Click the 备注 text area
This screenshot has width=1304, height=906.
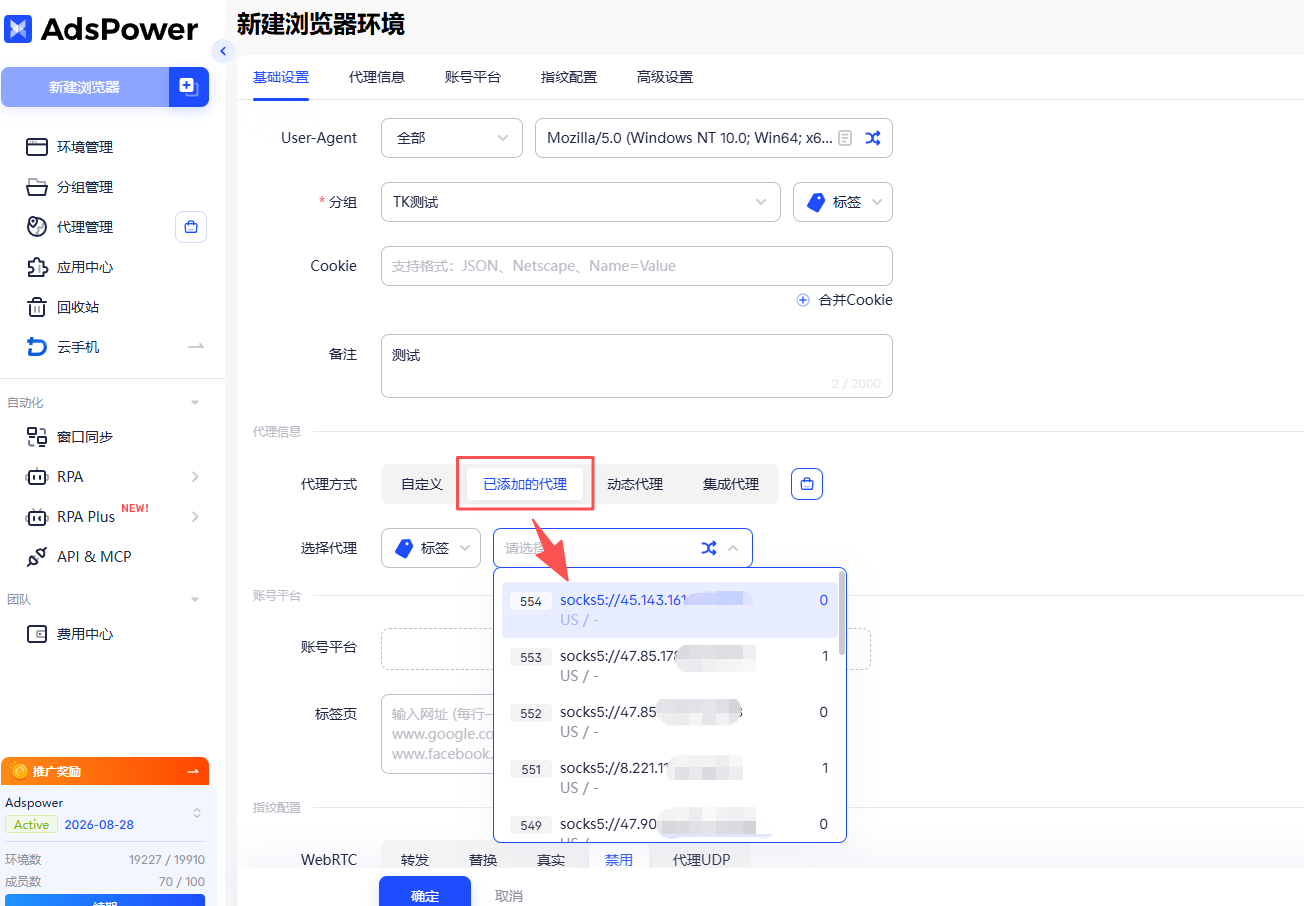pos(637,366)
